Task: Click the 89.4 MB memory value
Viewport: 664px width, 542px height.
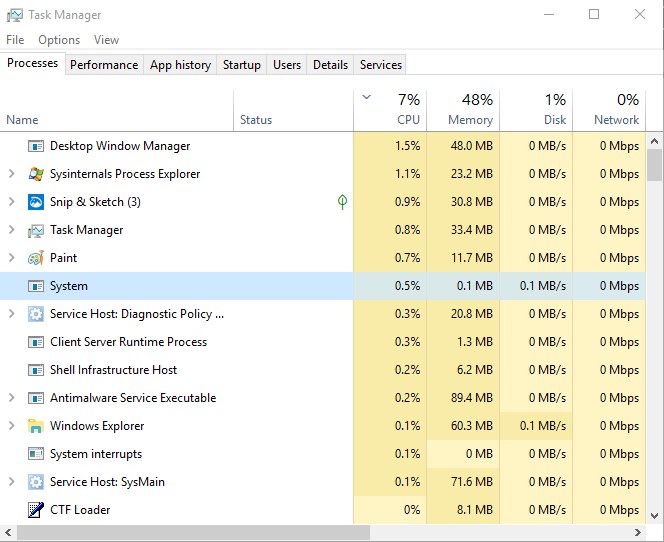Action: coord(472,398)
